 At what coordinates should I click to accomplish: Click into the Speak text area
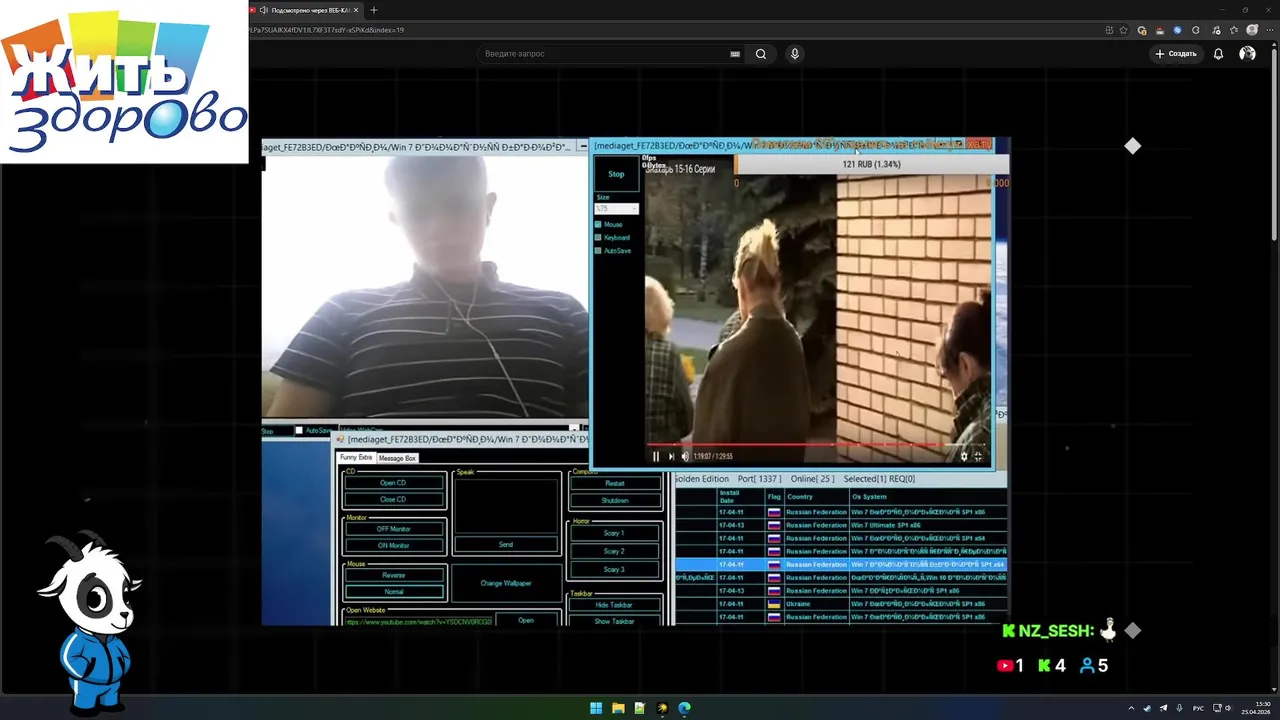tap(506, 506)
